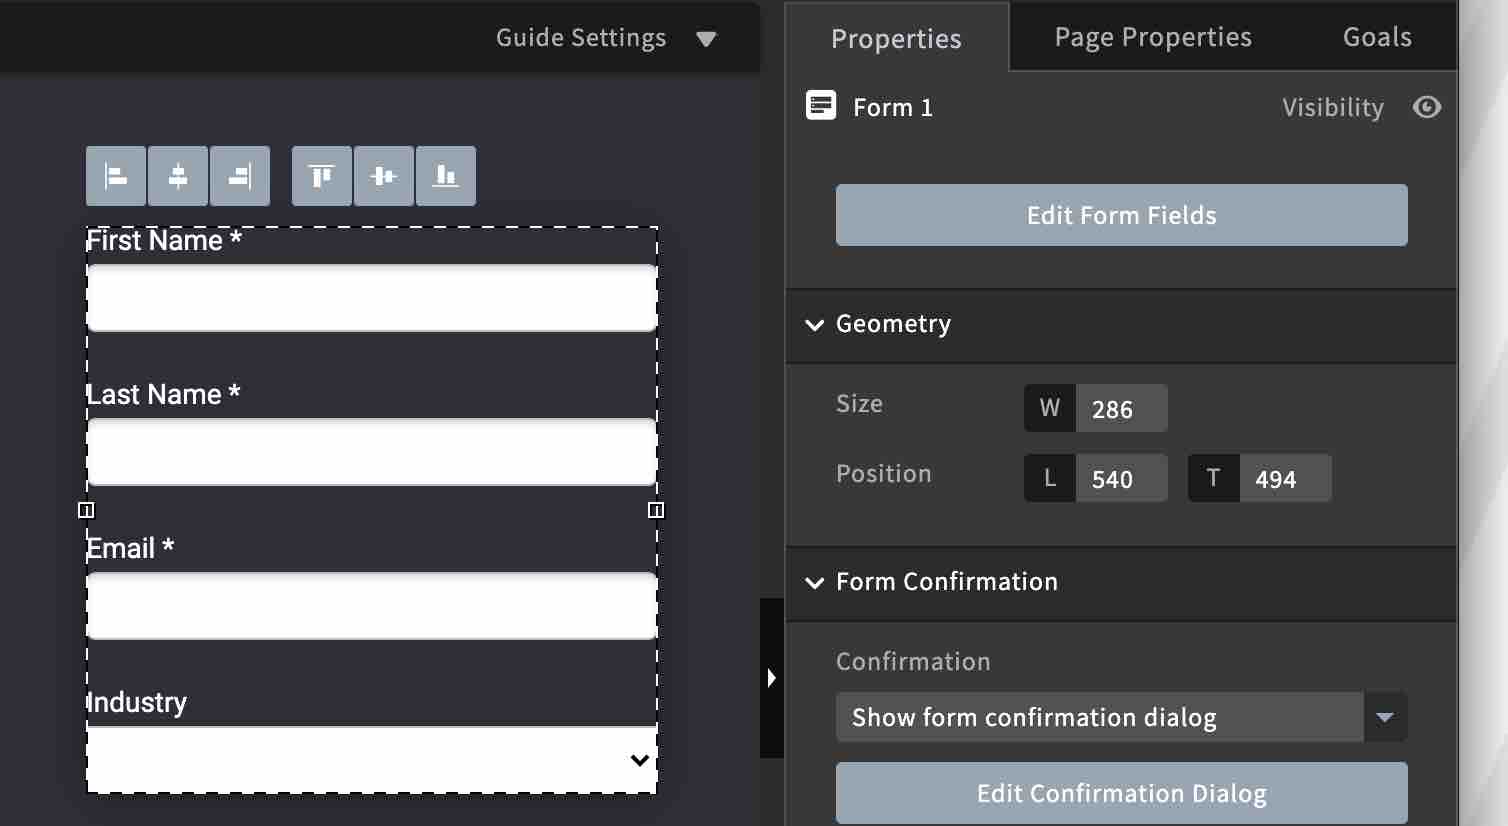Select the align right icon

(x=239, y=175)
